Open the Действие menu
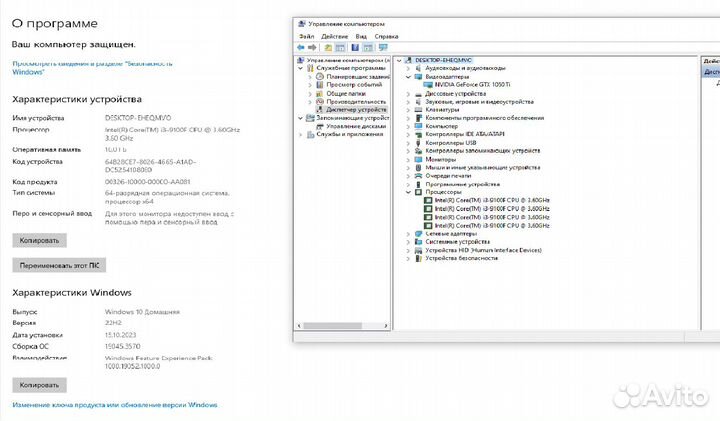Image resolution: width=720 pixels, height=421 pixels. 334,36
